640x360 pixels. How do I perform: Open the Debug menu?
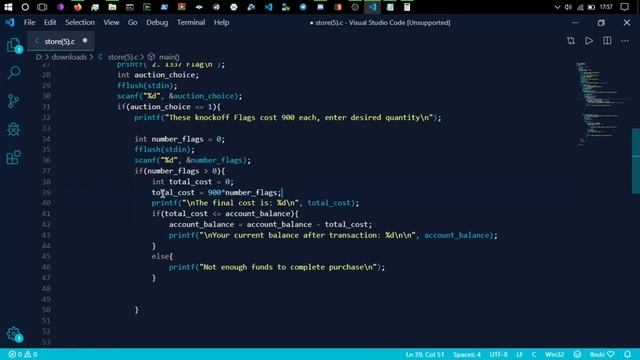(157, 22)
